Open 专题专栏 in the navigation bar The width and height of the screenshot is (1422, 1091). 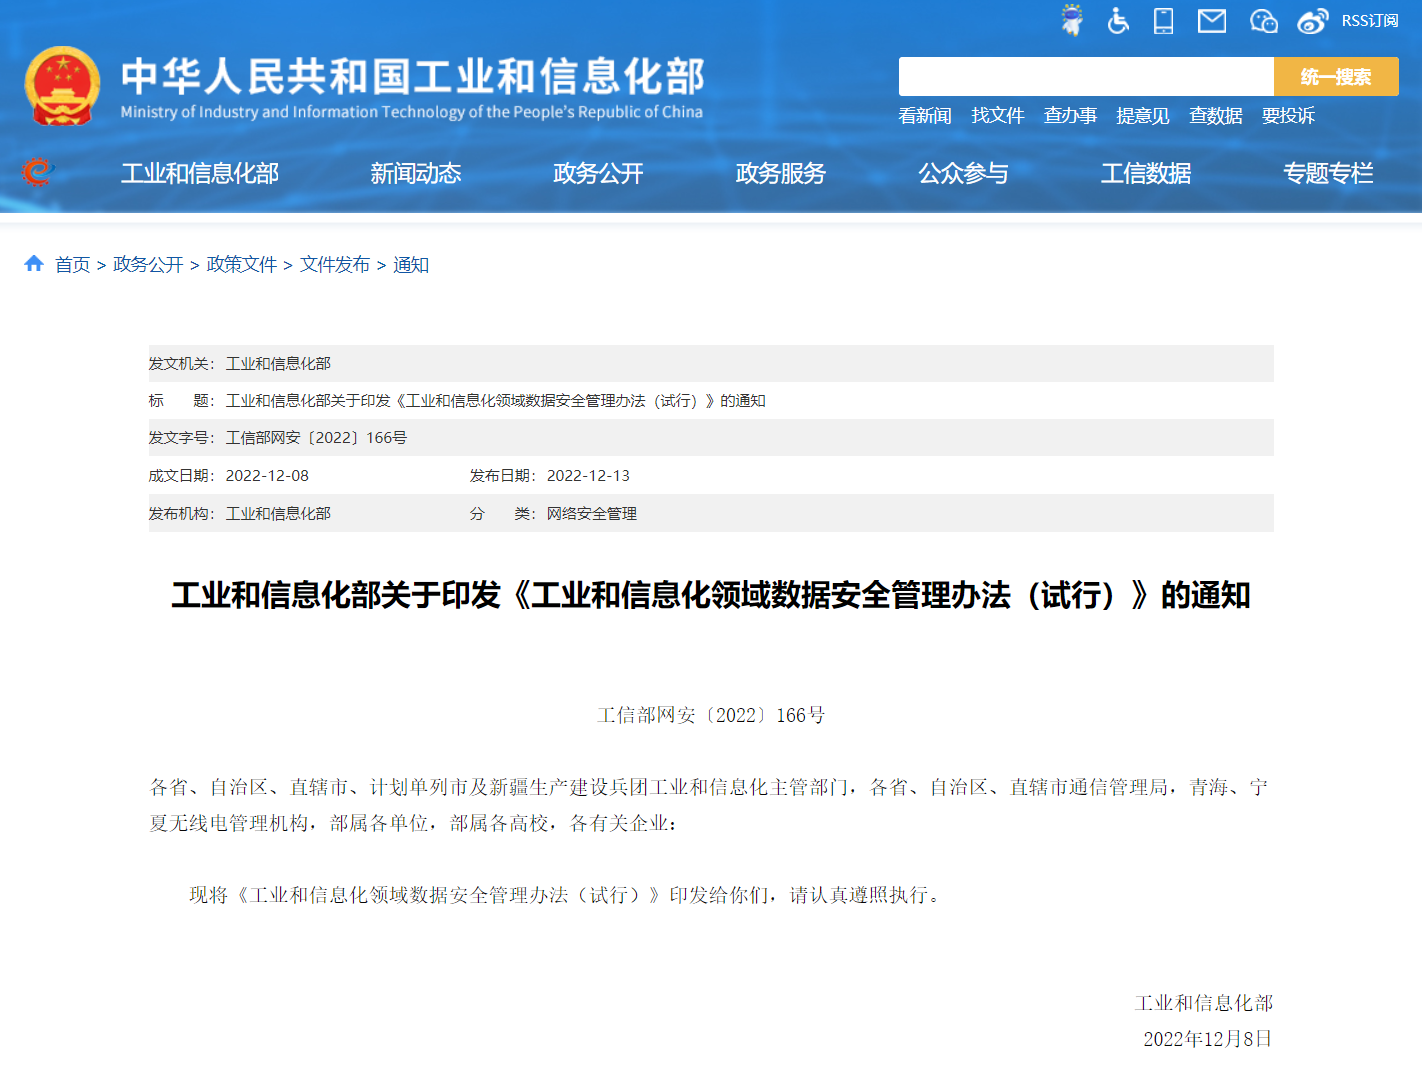(1327, 174)
